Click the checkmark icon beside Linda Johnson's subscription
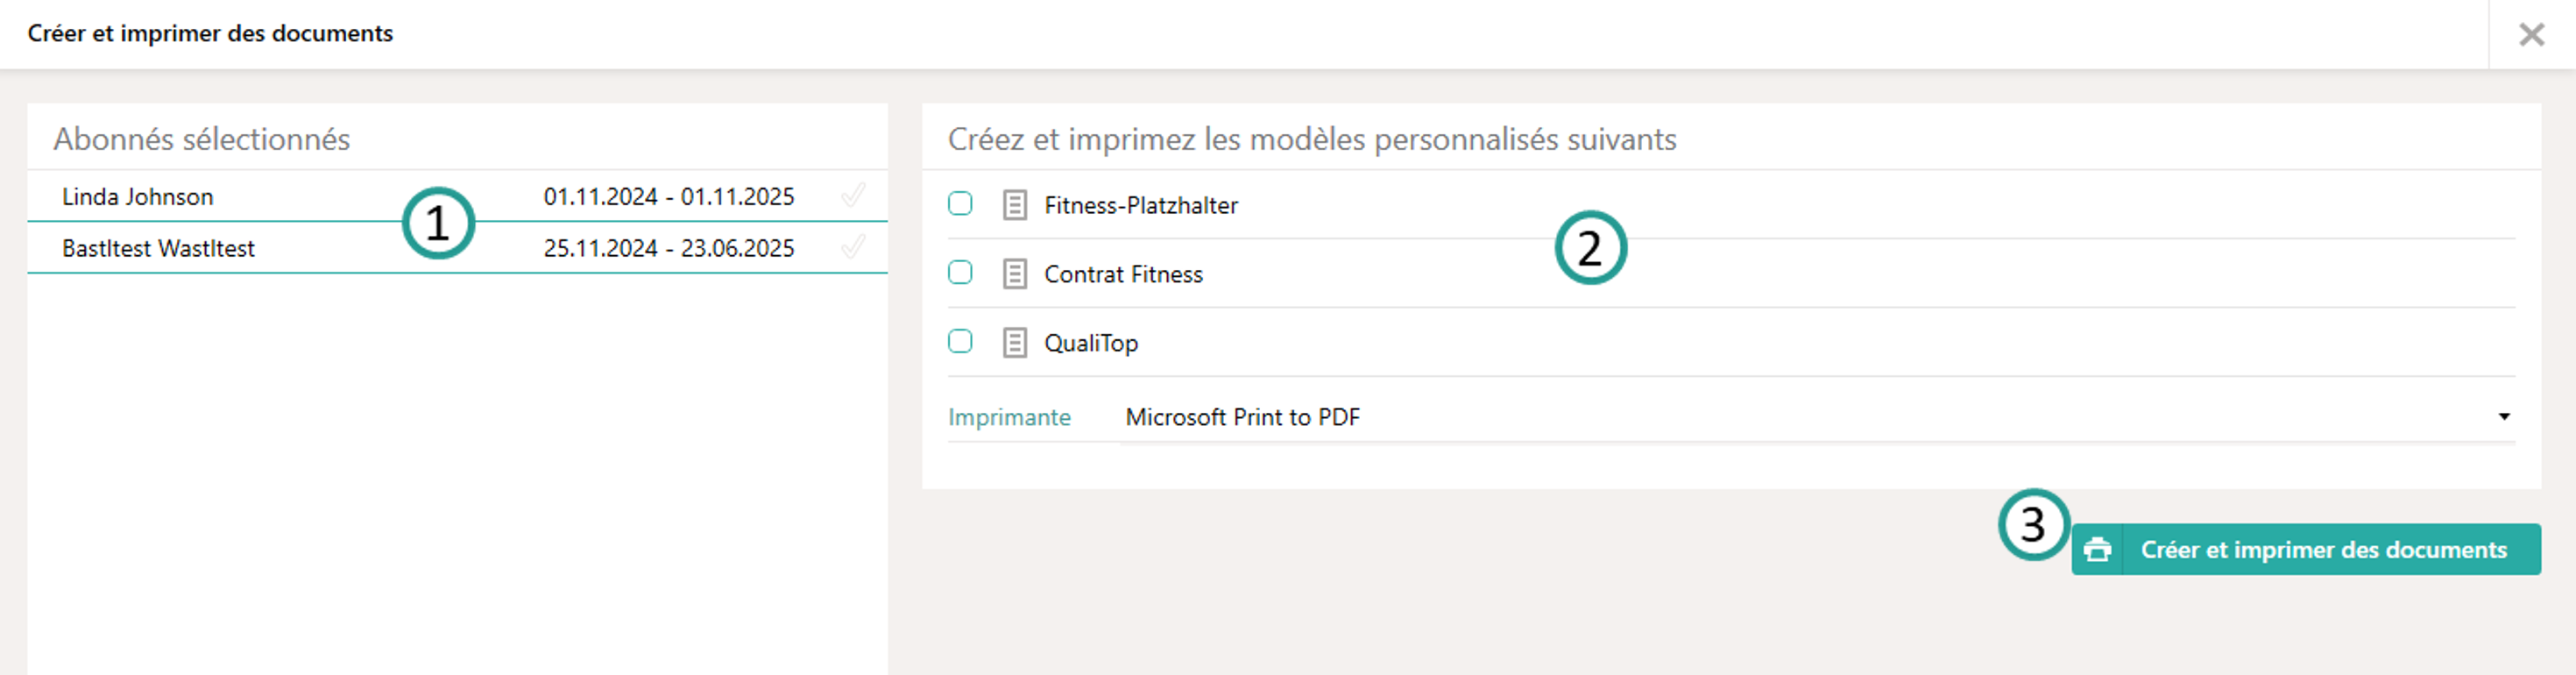 853,196
